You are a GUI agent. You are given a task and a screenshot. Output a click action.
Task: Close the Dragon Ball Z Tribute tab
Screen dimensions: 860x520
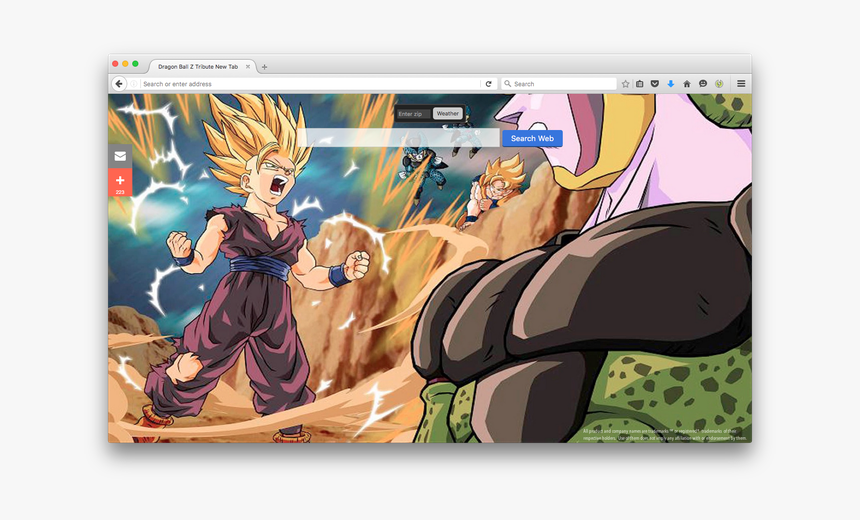(248, 66)
